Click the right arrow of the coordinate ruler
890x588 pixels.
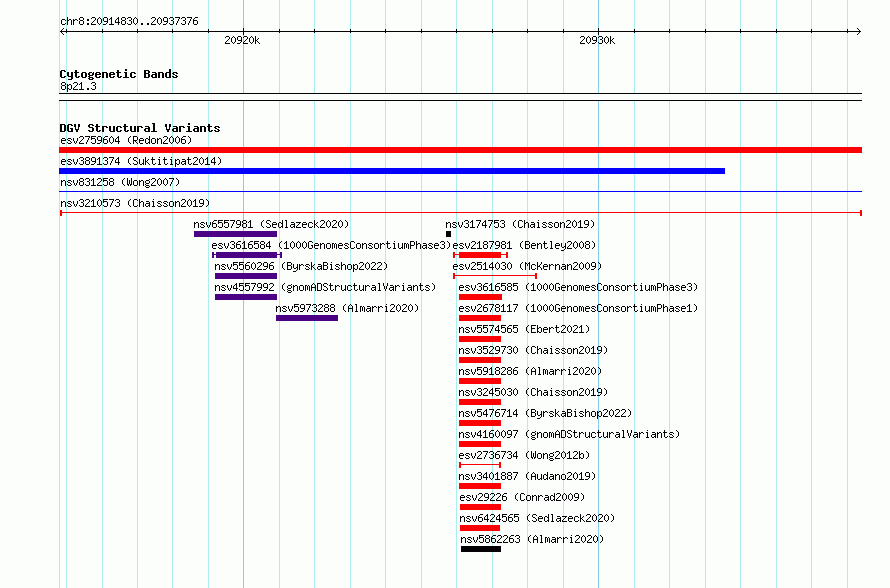coord(858,32)
